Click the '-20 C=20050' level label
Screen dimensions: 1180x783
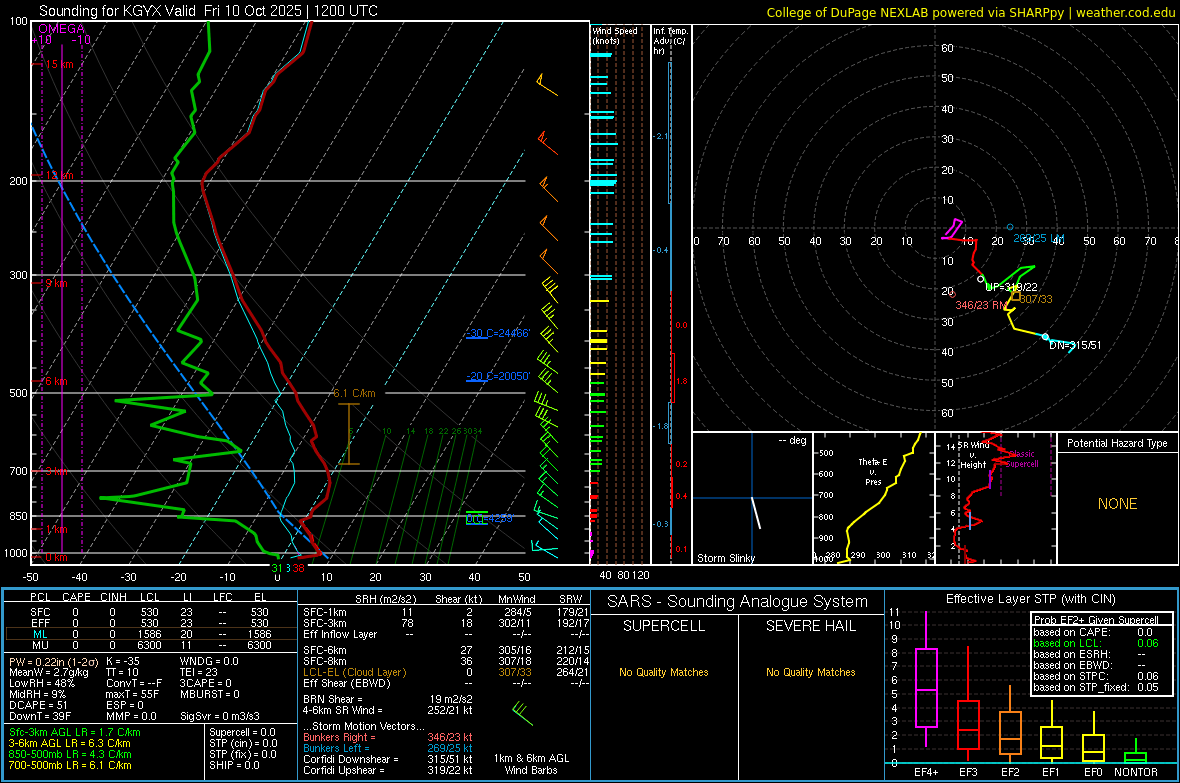tap(497, 376)
